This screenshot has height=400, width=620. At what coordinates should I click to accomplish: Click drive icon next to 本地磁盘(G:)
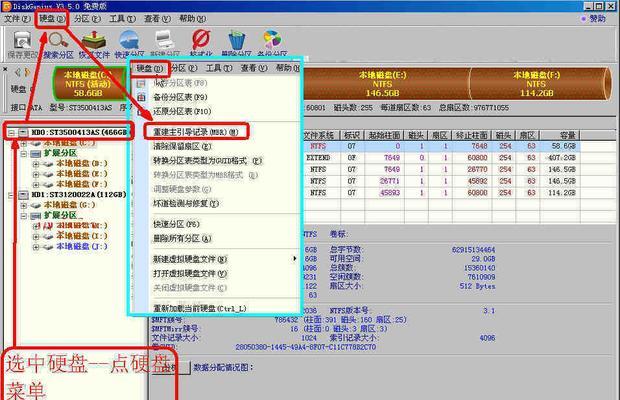click(36, 205)
